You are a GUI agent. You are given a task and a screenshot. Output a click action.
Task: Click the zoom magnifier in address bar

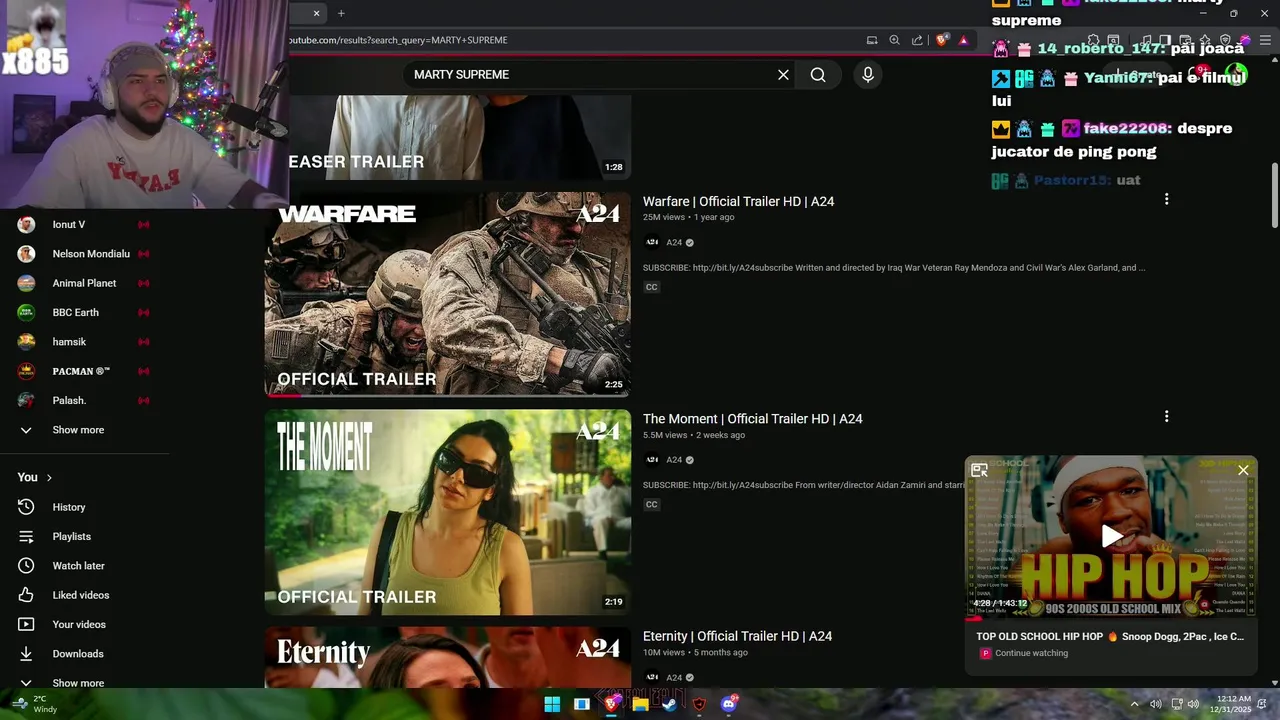pos(894,40)
